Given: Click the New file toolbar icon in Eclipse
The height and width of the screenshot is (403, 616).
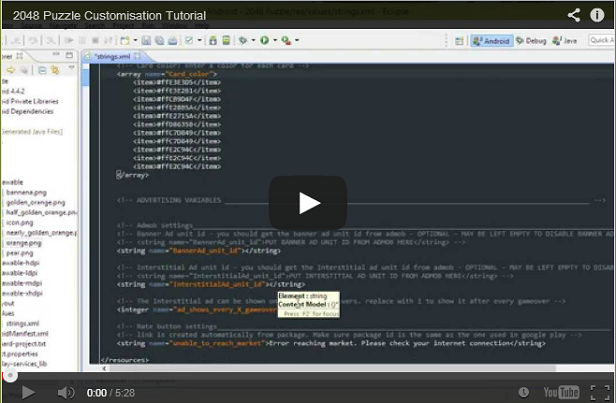Looking at the screenshot, I should click(x=125, y=40).
